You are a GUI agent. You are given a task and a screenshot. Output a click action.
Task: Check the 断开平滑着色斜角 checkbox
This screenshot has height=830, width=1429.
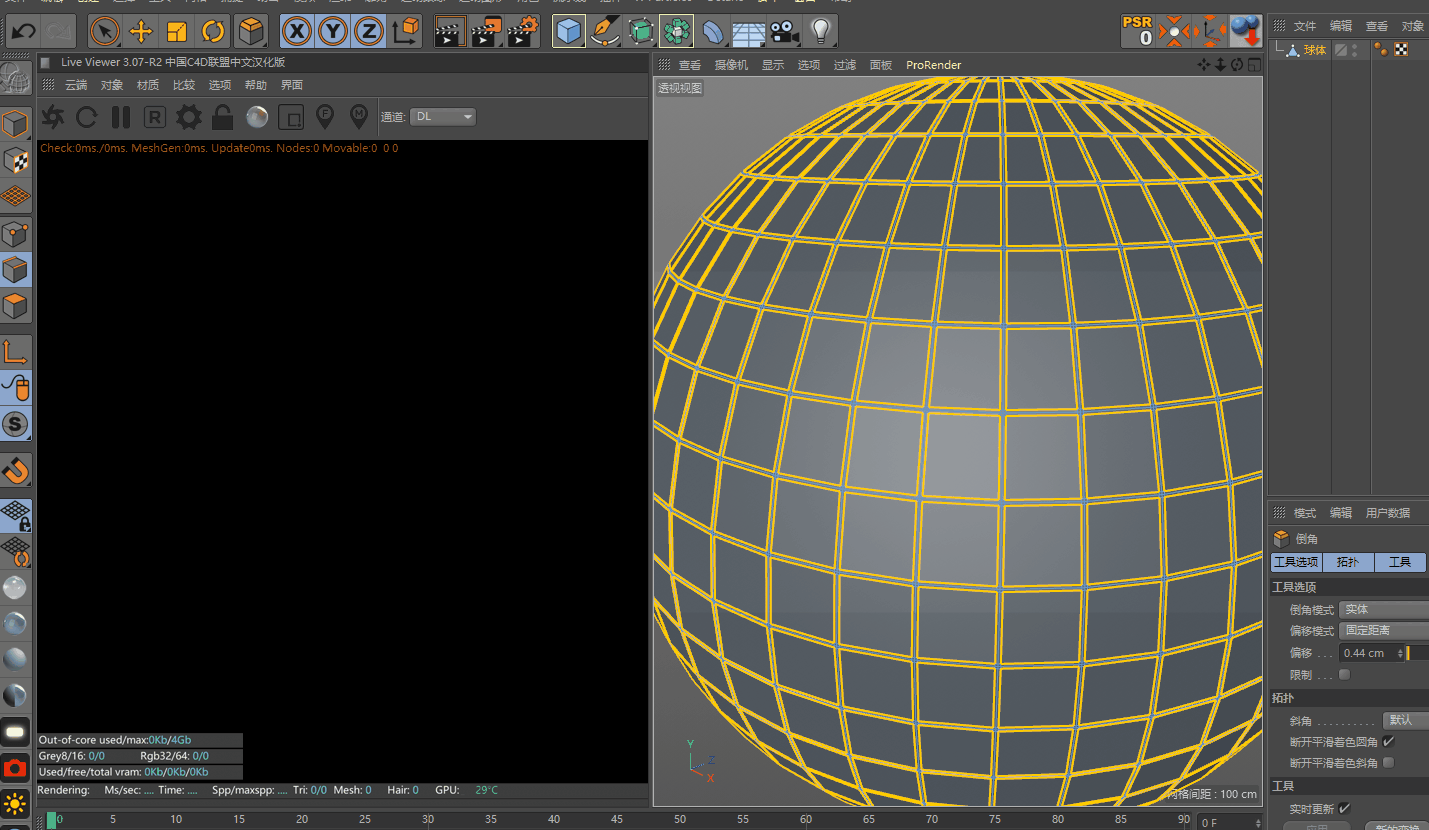click(x=1388, y=763)
